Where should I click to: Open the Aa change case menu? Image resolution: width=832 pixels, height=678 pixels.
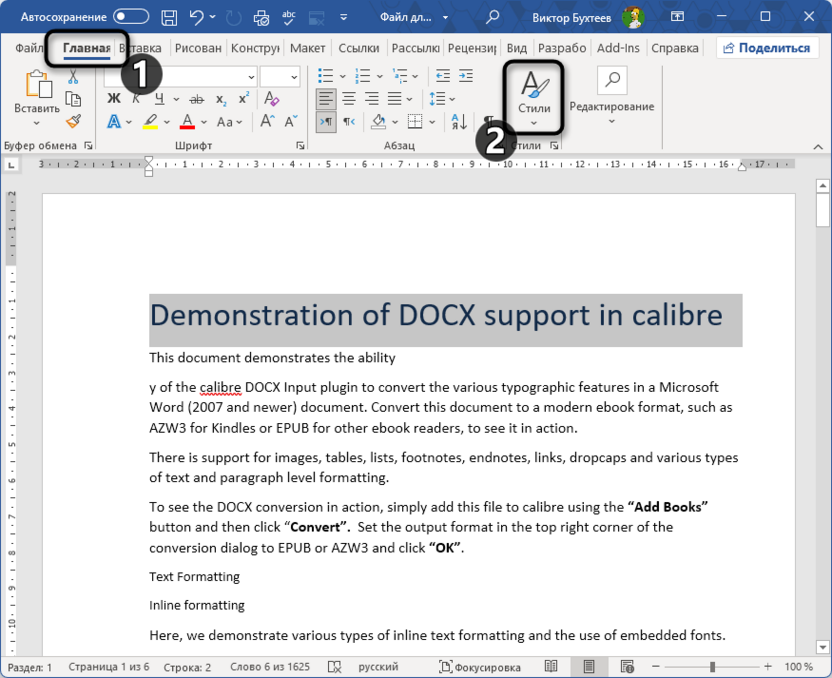[229, 122]
